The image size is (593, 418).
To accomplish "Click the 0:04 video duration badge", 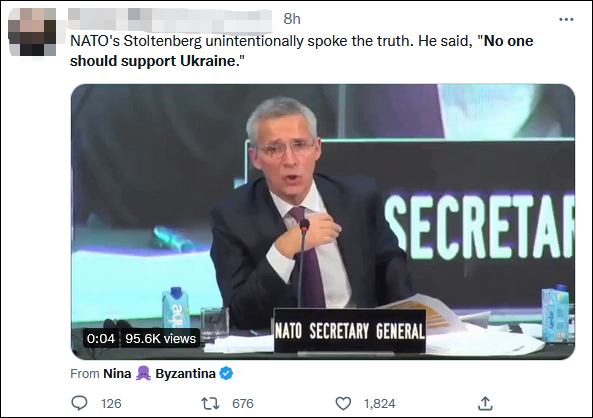I will click(x=101, y=338).
